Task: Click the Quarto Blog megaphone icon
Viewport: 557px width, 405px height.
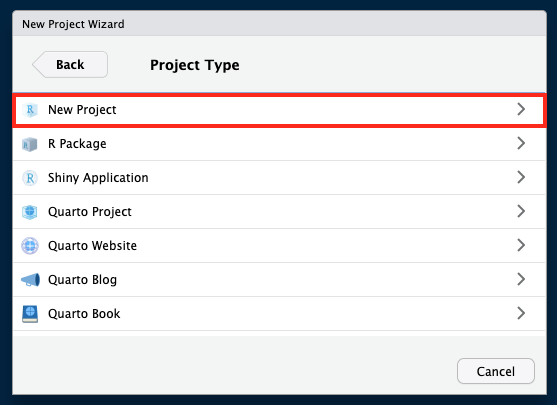Action: pos(30,280)
